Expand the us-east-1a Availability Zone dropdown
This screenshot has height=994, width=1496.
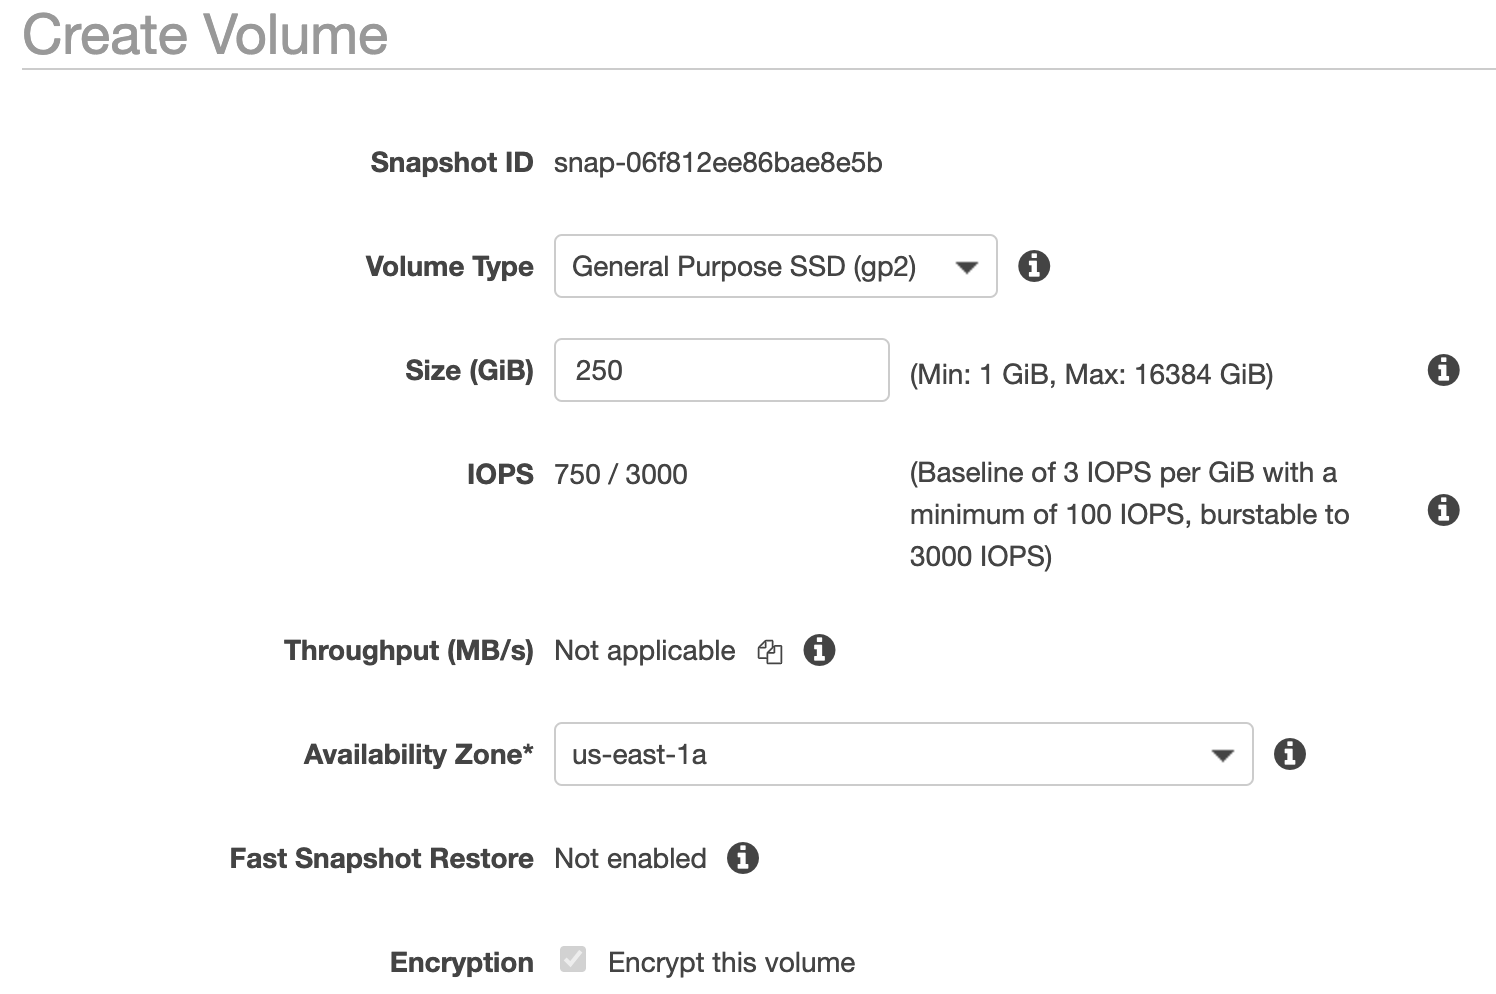point(903,754)
